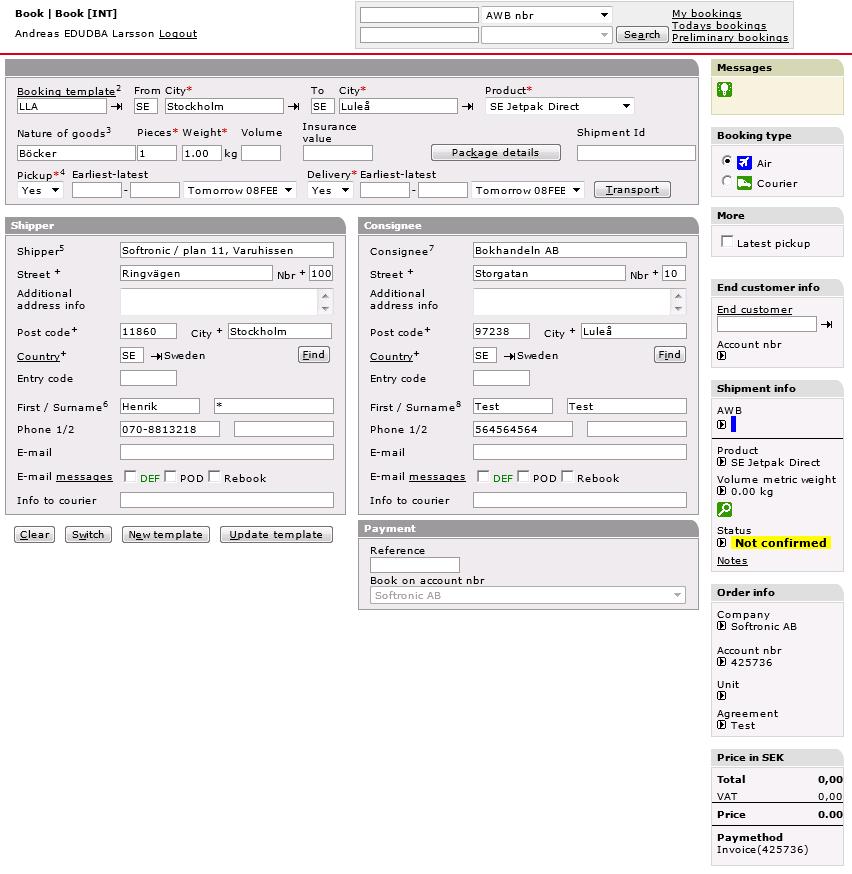Click Consignee additional address scroll down arrow
This screenshot has width=852, height=874.
point(678,309)
